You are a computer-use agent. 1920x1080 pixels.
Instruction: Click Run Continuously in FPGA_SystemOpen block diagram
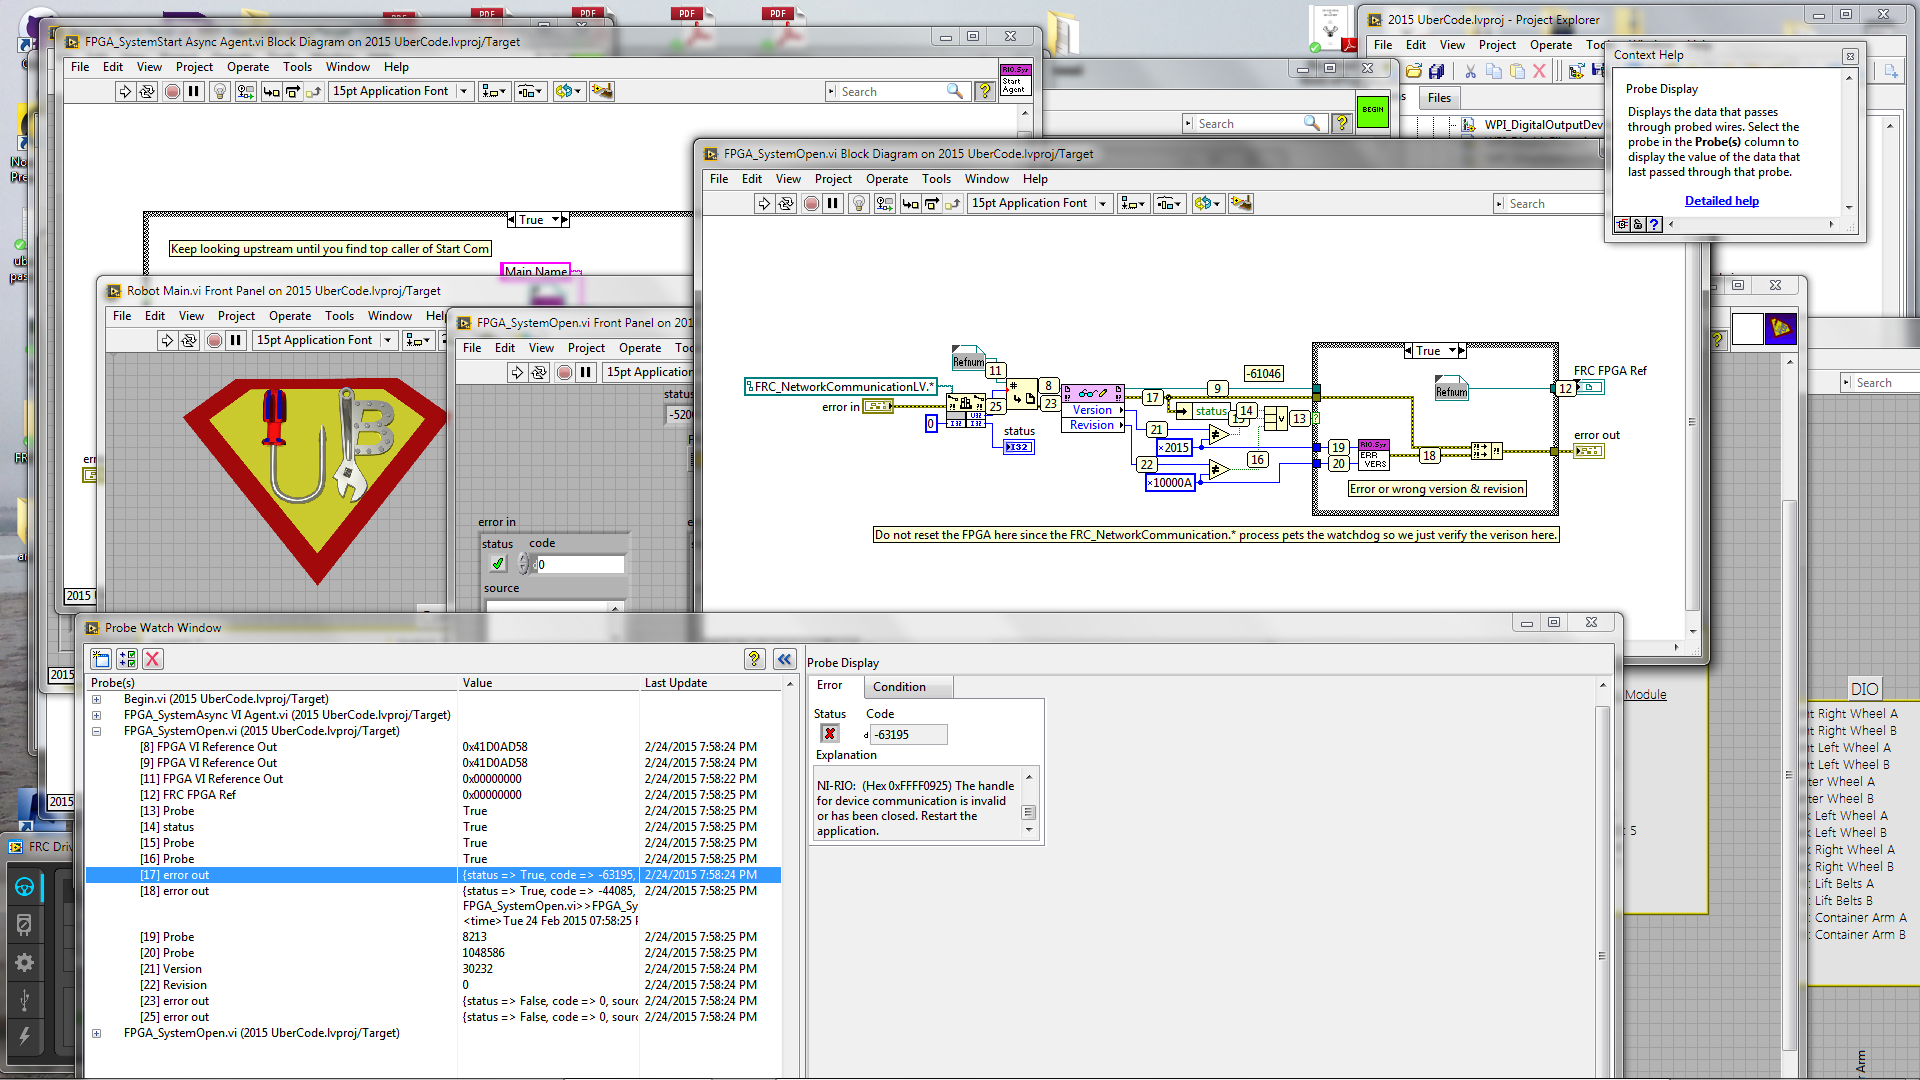click(x=786, y=203)
